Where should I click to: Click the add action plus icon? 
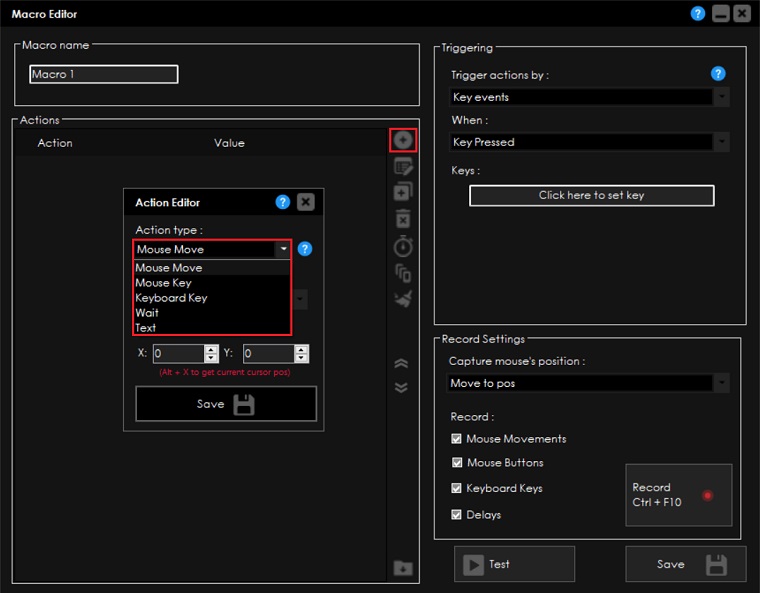(403, 140)
